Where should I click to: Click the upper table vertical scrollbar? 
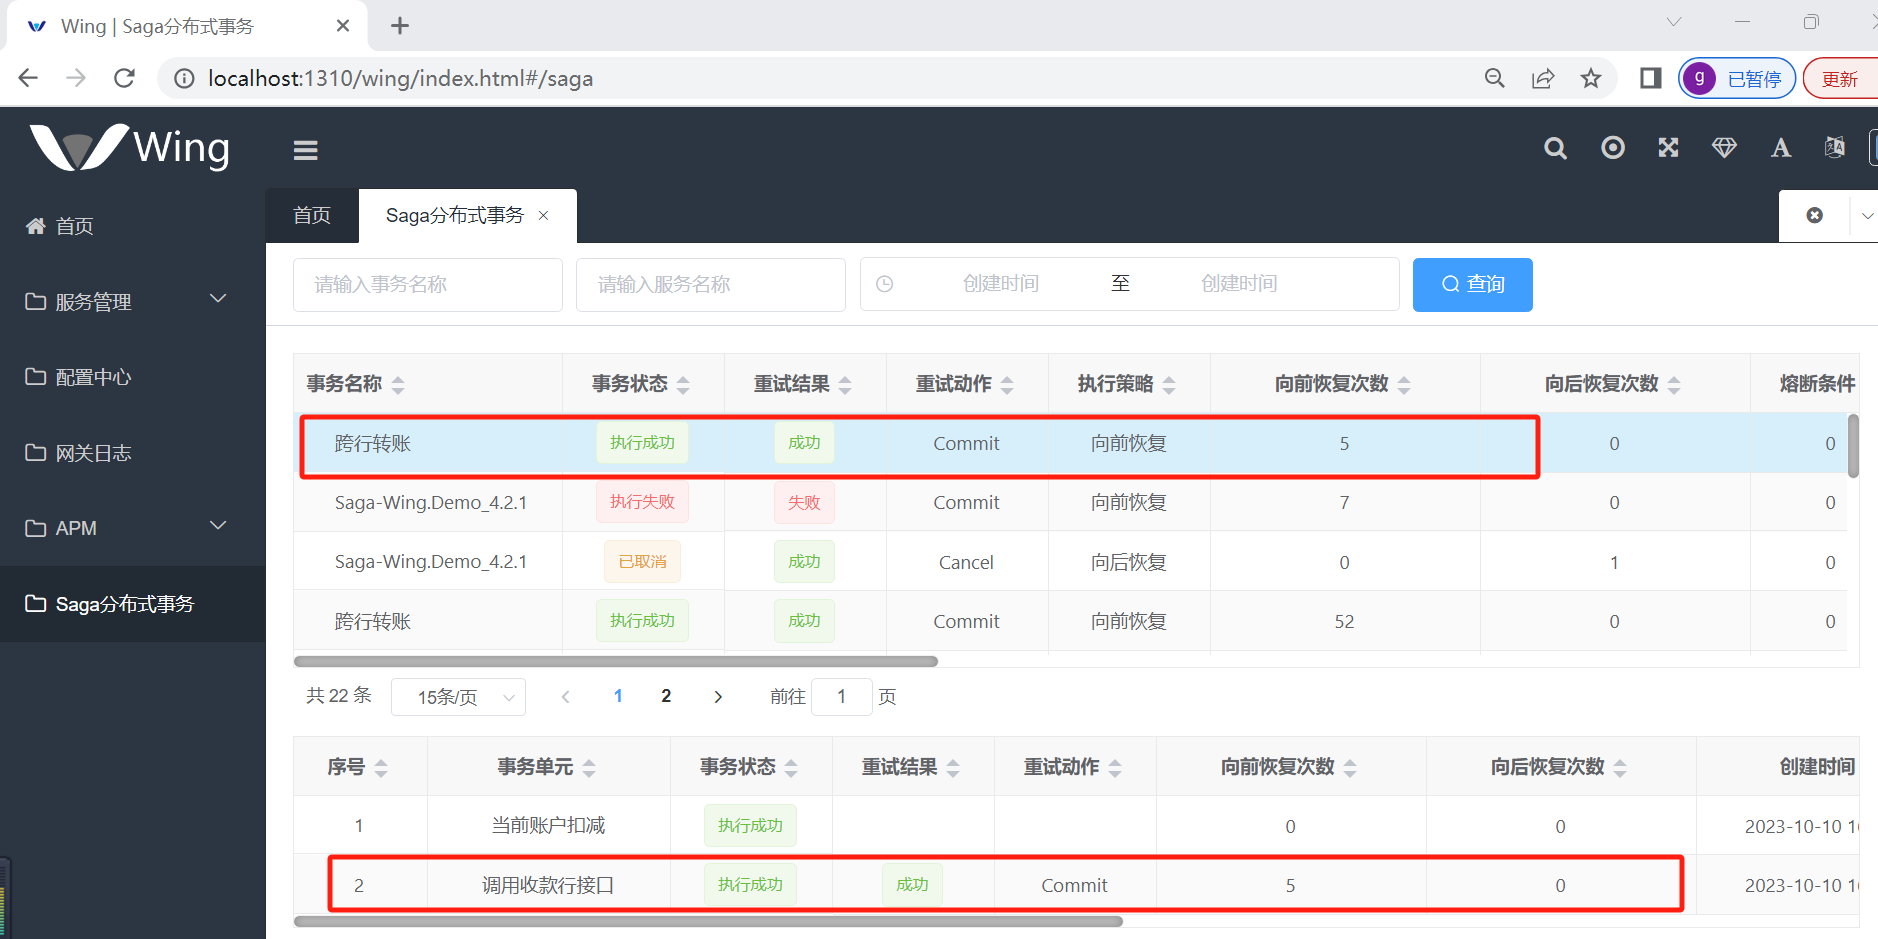[1853, 446]
